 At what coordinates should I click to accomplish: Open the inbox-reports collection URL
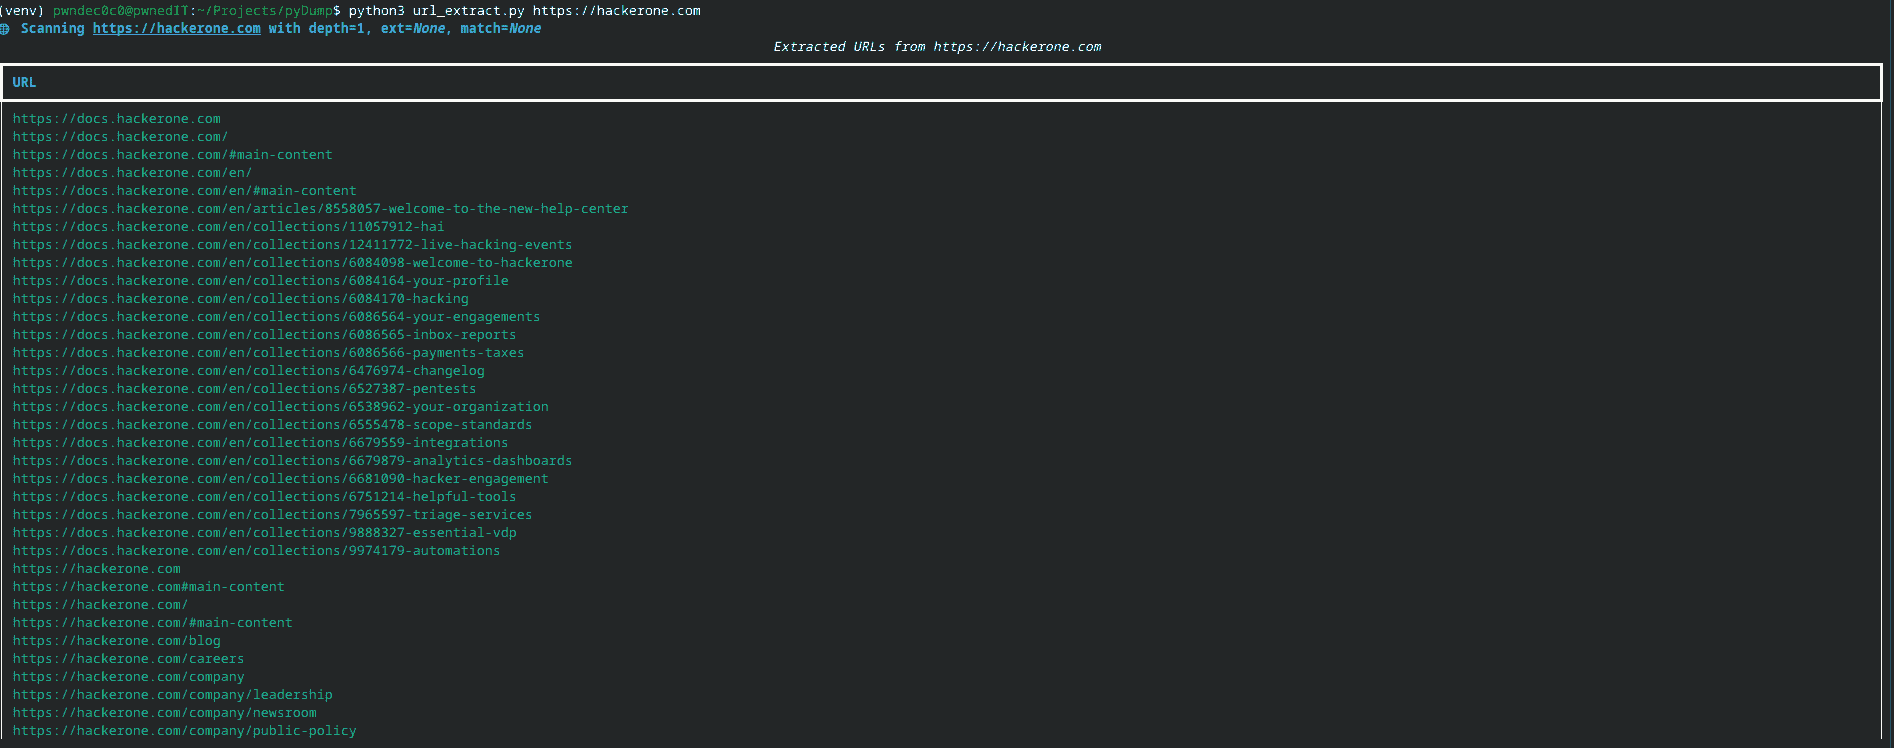pyautogui.click(x=265, y=335)
